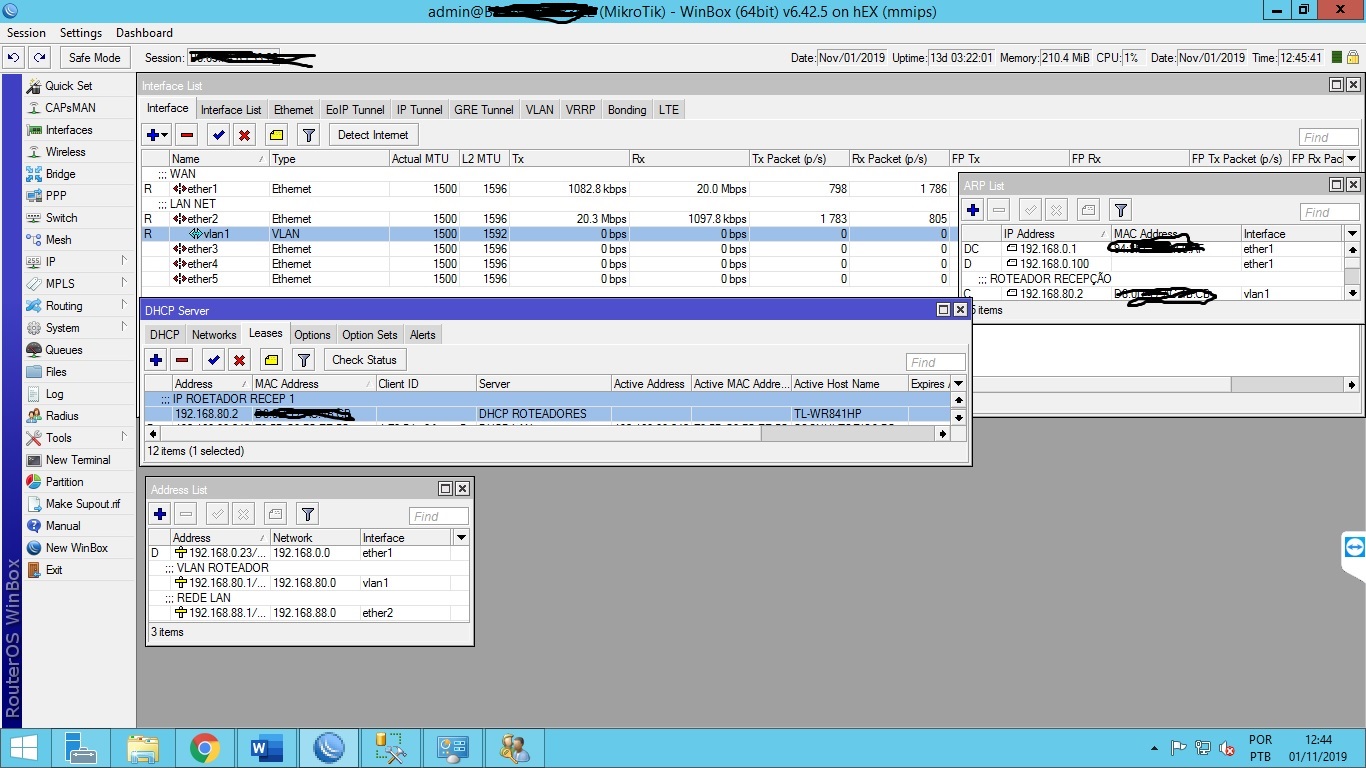Expand the IP submenu in the sidebar
The image size is (1366, 768).
124,261
